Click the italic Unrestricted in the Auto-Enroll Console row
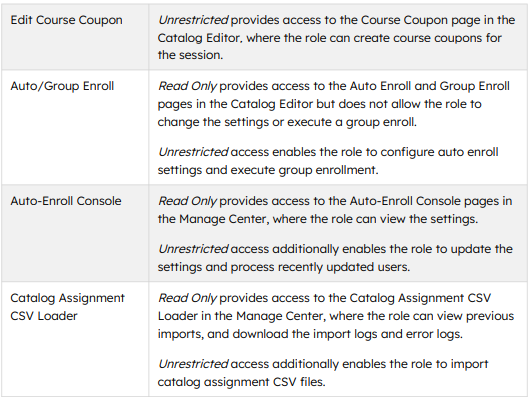 [x=193, y=249]
